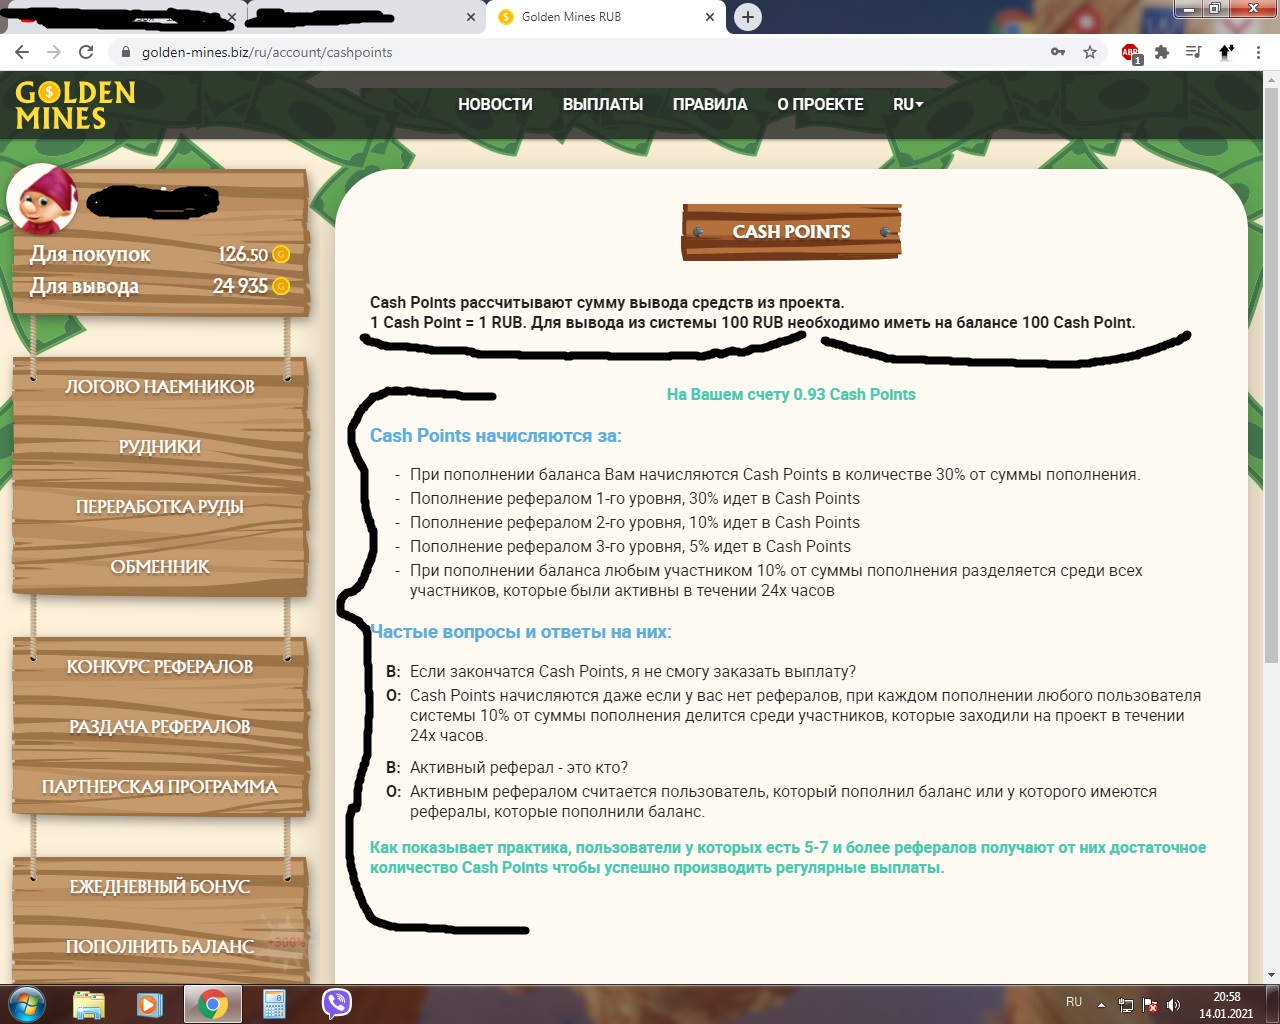
Task: Open РАЗДАЧА РЕФЕРАЛОВ in the sidebar
Action: tap(160, 727)
